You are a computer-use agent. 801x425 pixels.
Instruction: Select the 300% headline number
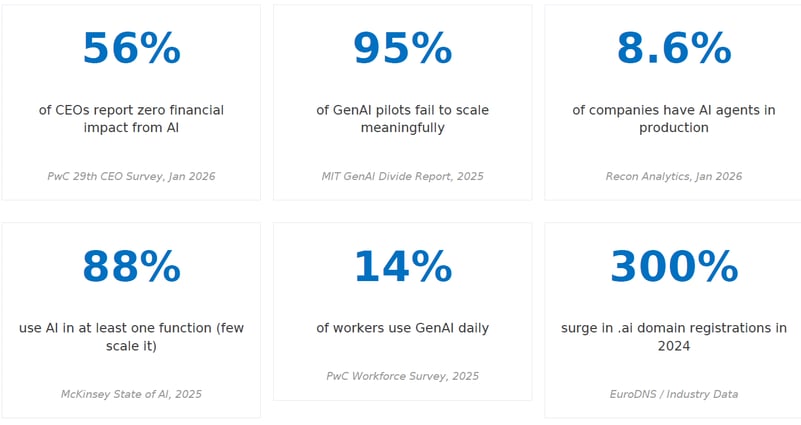pos(673,267)
